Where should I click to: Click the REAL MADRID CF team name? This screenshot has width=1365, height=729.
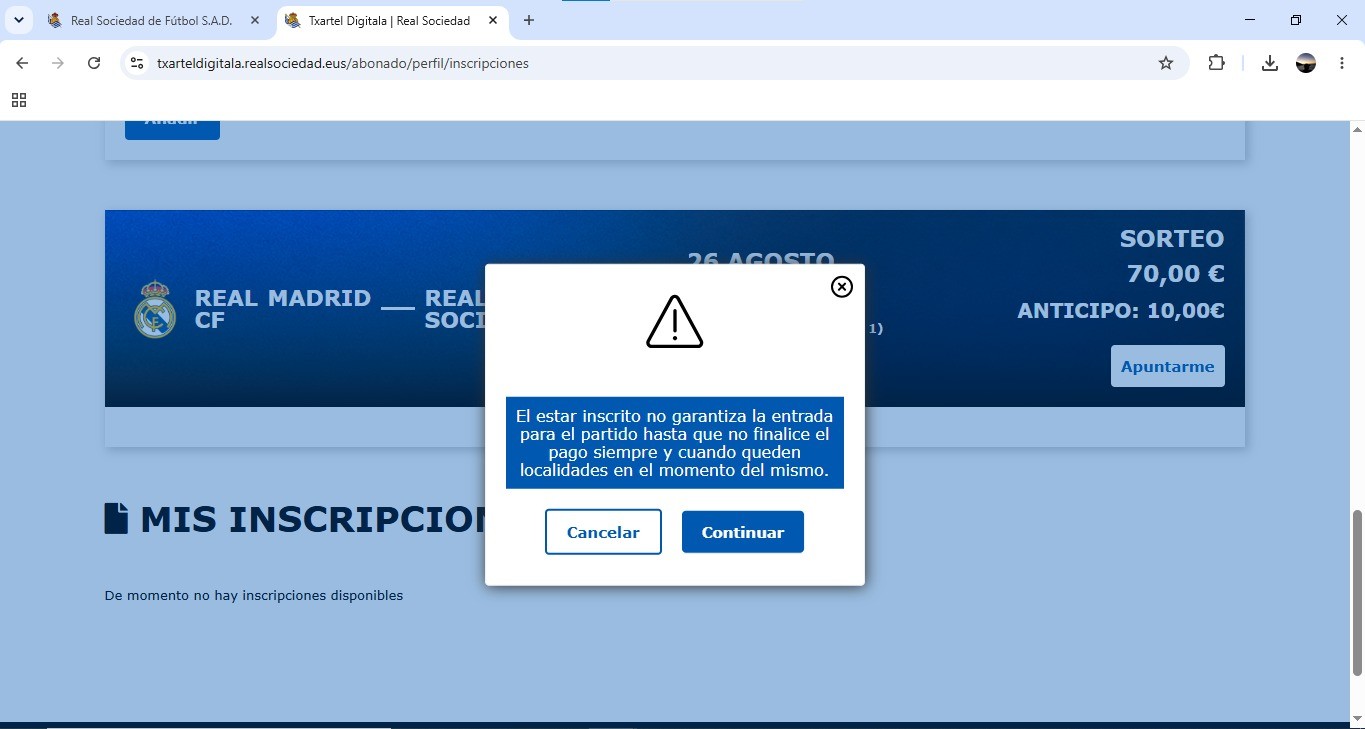(x=283, y=309)
